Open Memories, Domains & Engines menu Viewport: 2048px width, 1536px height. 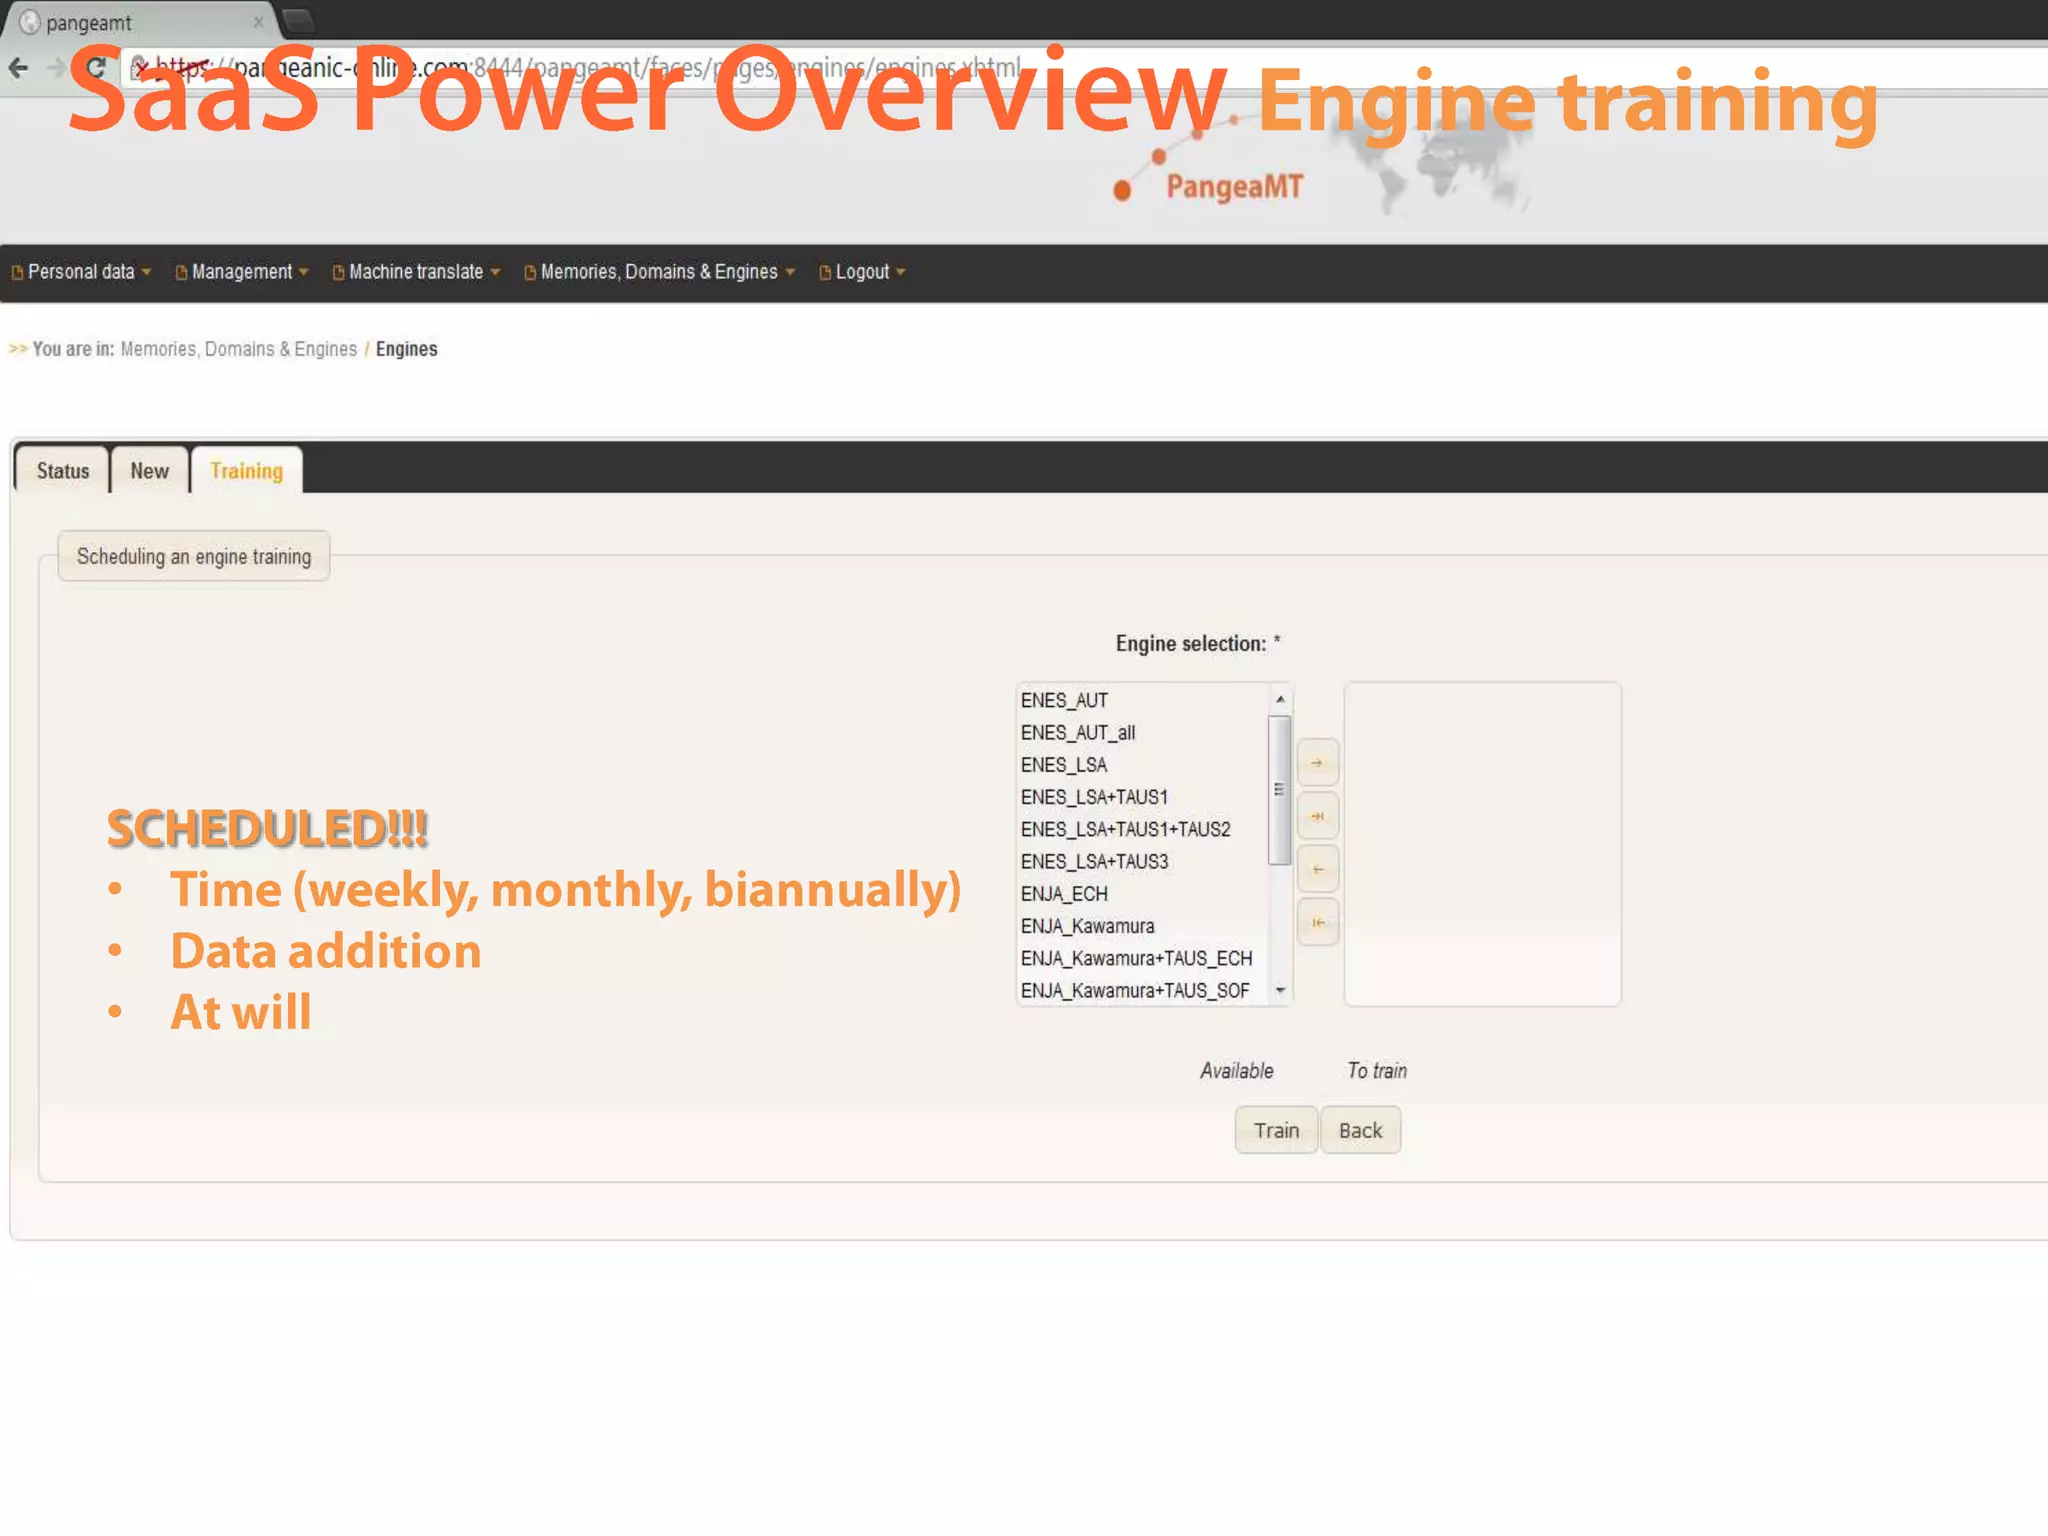click(x=659, y=272)
